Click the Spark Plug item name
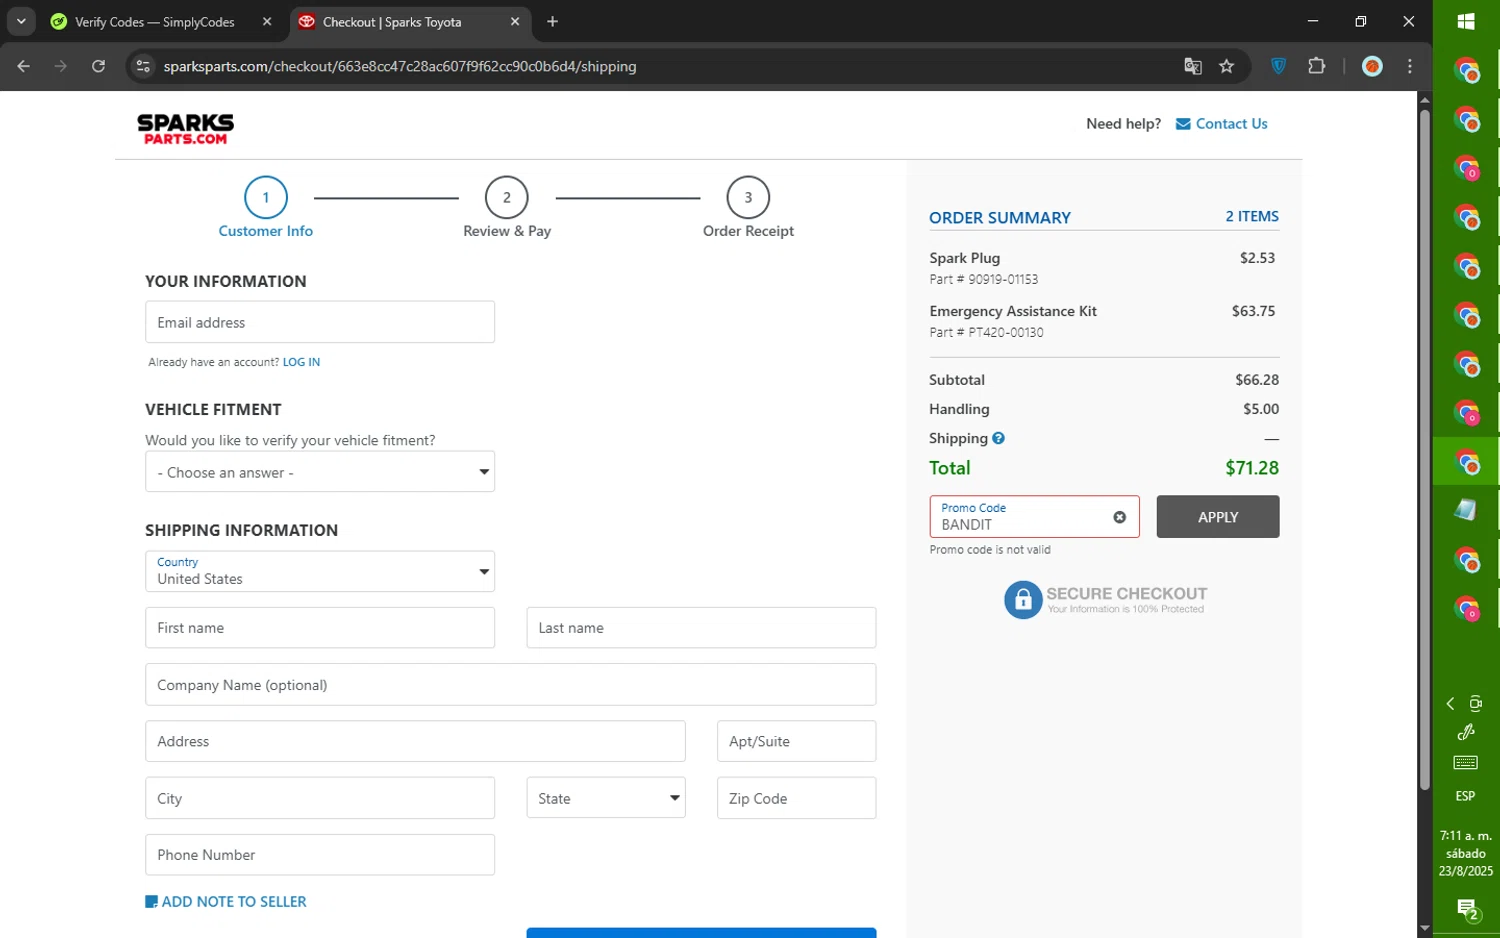This screenshot has width=1500, height=938. click(964, 258)
